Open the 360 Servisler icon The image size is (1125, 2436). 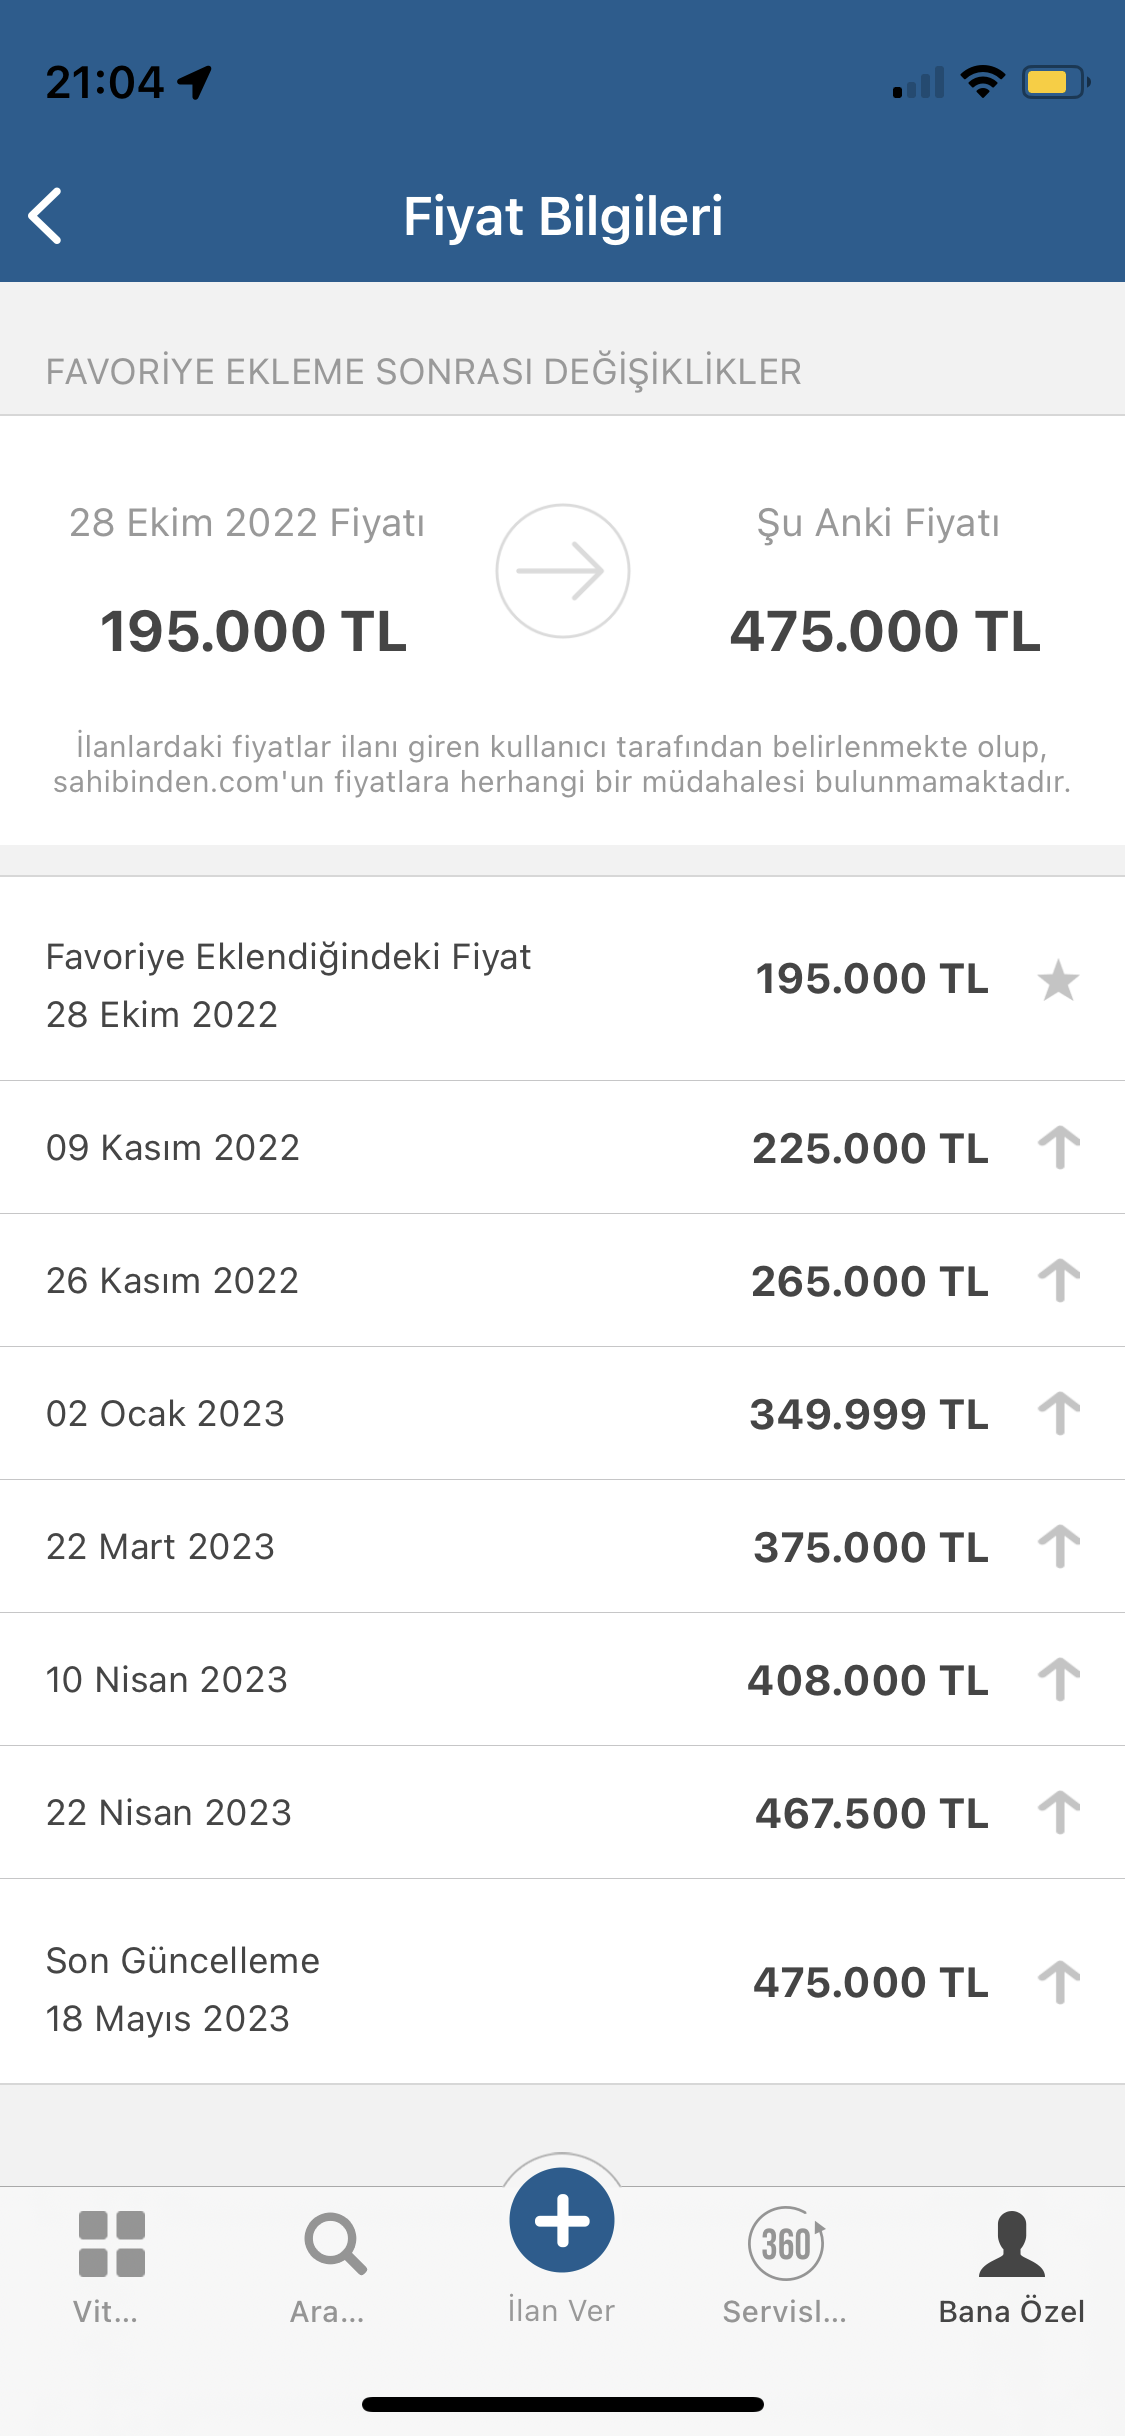coord(787,2243)
